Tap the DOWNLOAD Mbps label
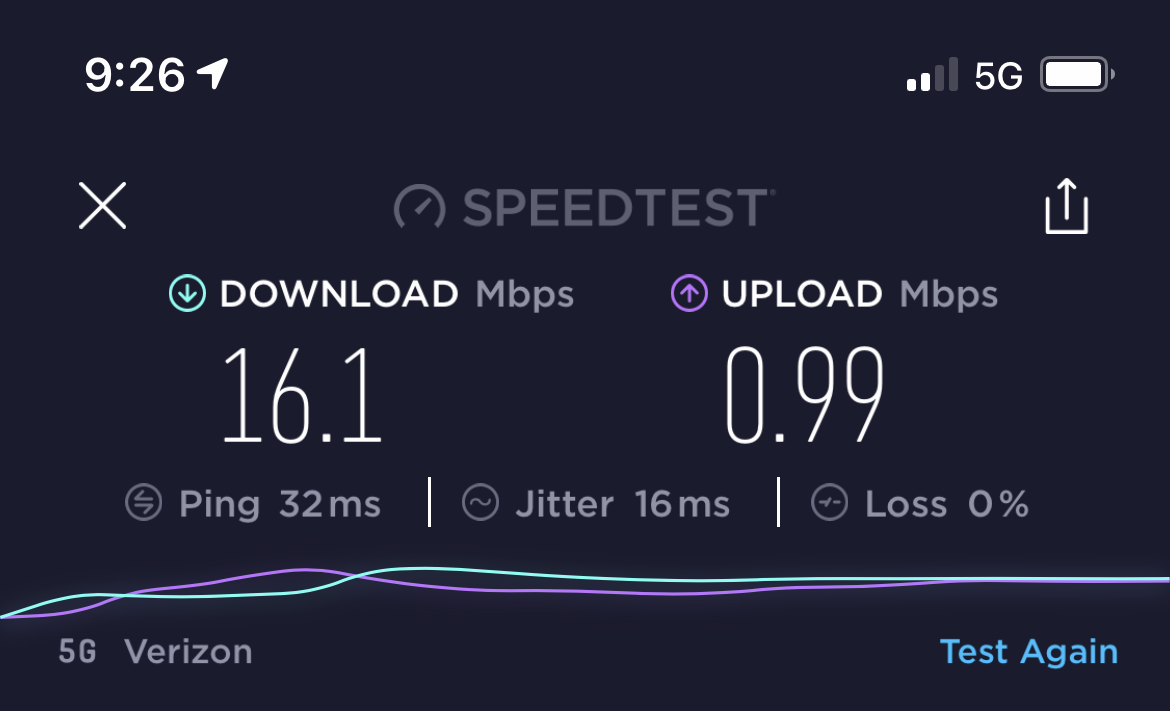The width and height of the screenshot is (1170, 711). click(x=396, y=294)
